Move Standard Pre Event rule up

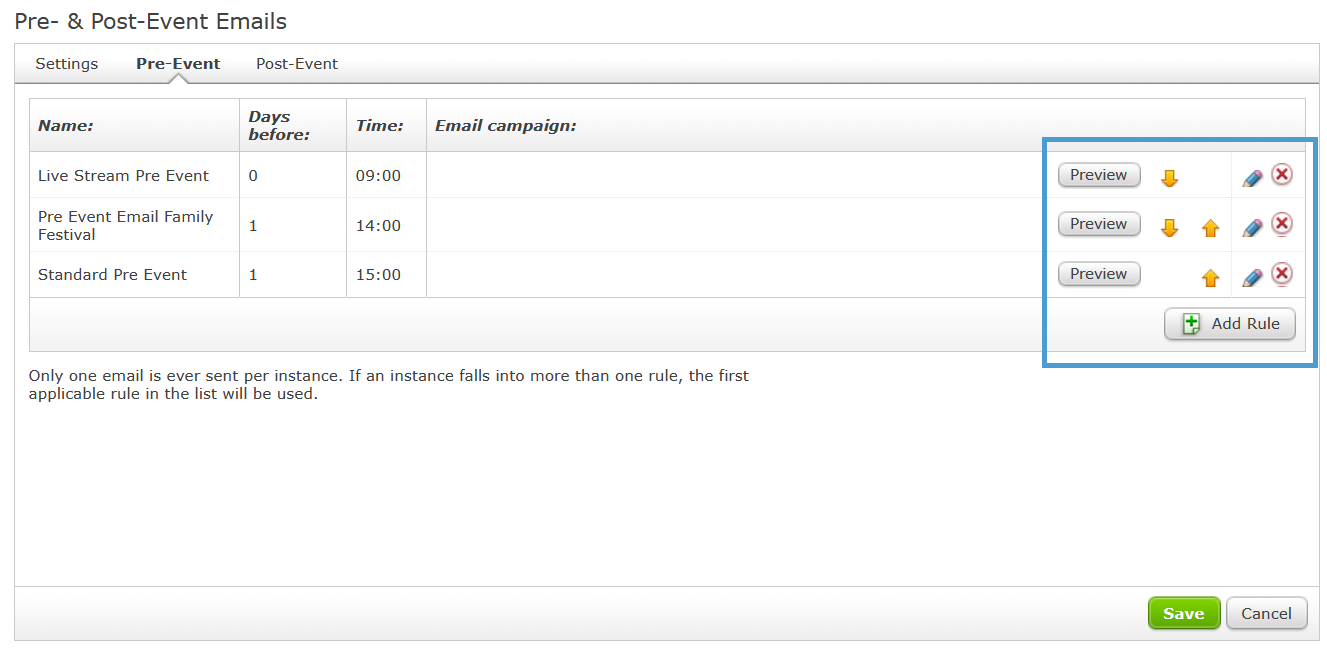(1210, 278)
